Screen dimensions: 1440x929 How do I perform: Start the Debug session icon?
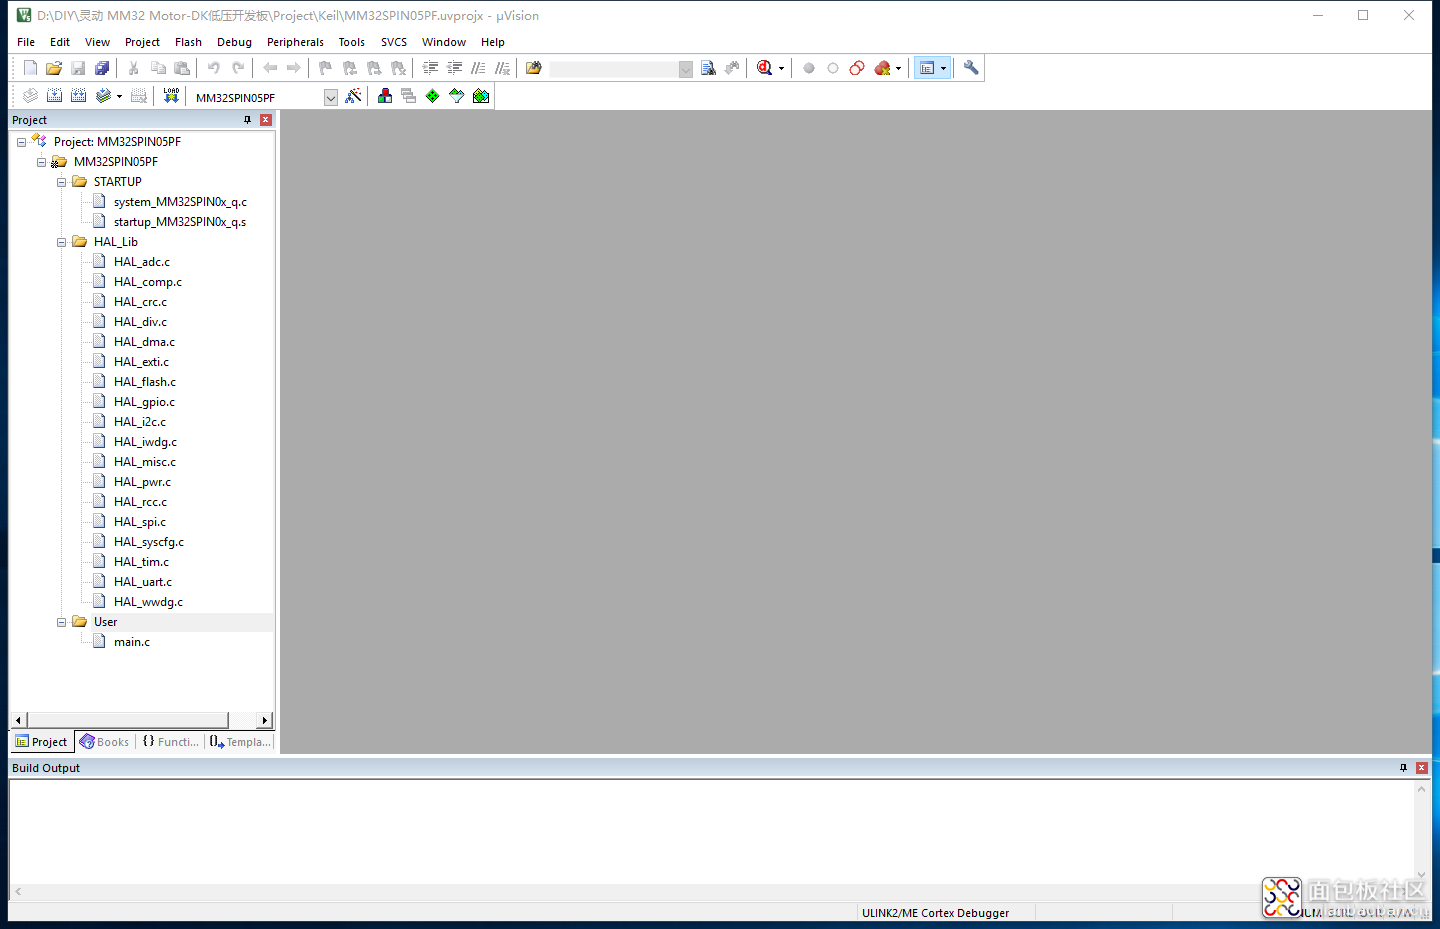[764, 68]
